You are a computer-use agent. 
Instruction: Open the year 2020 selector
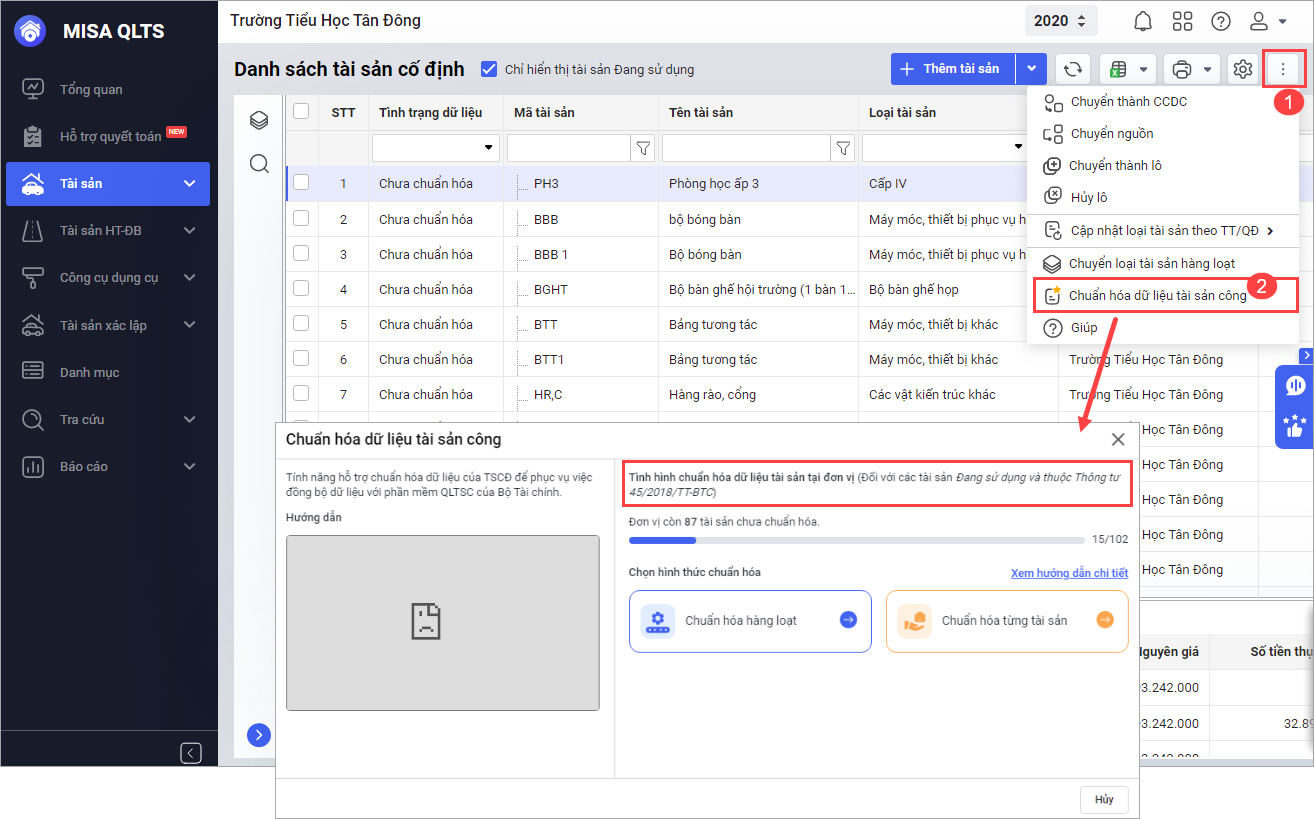[x=1060, y=21]
